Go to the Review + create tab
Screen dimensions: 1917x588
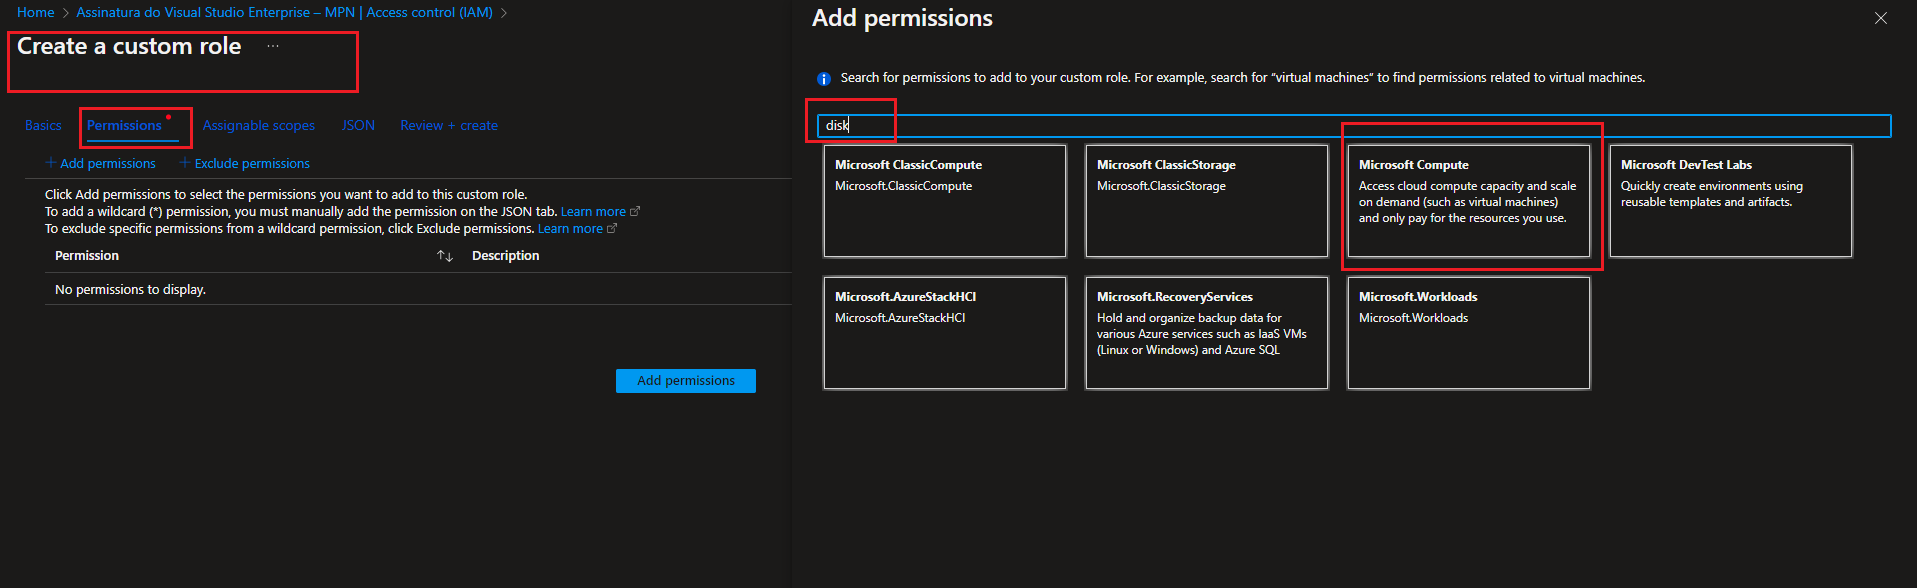[x=449, y=125]
